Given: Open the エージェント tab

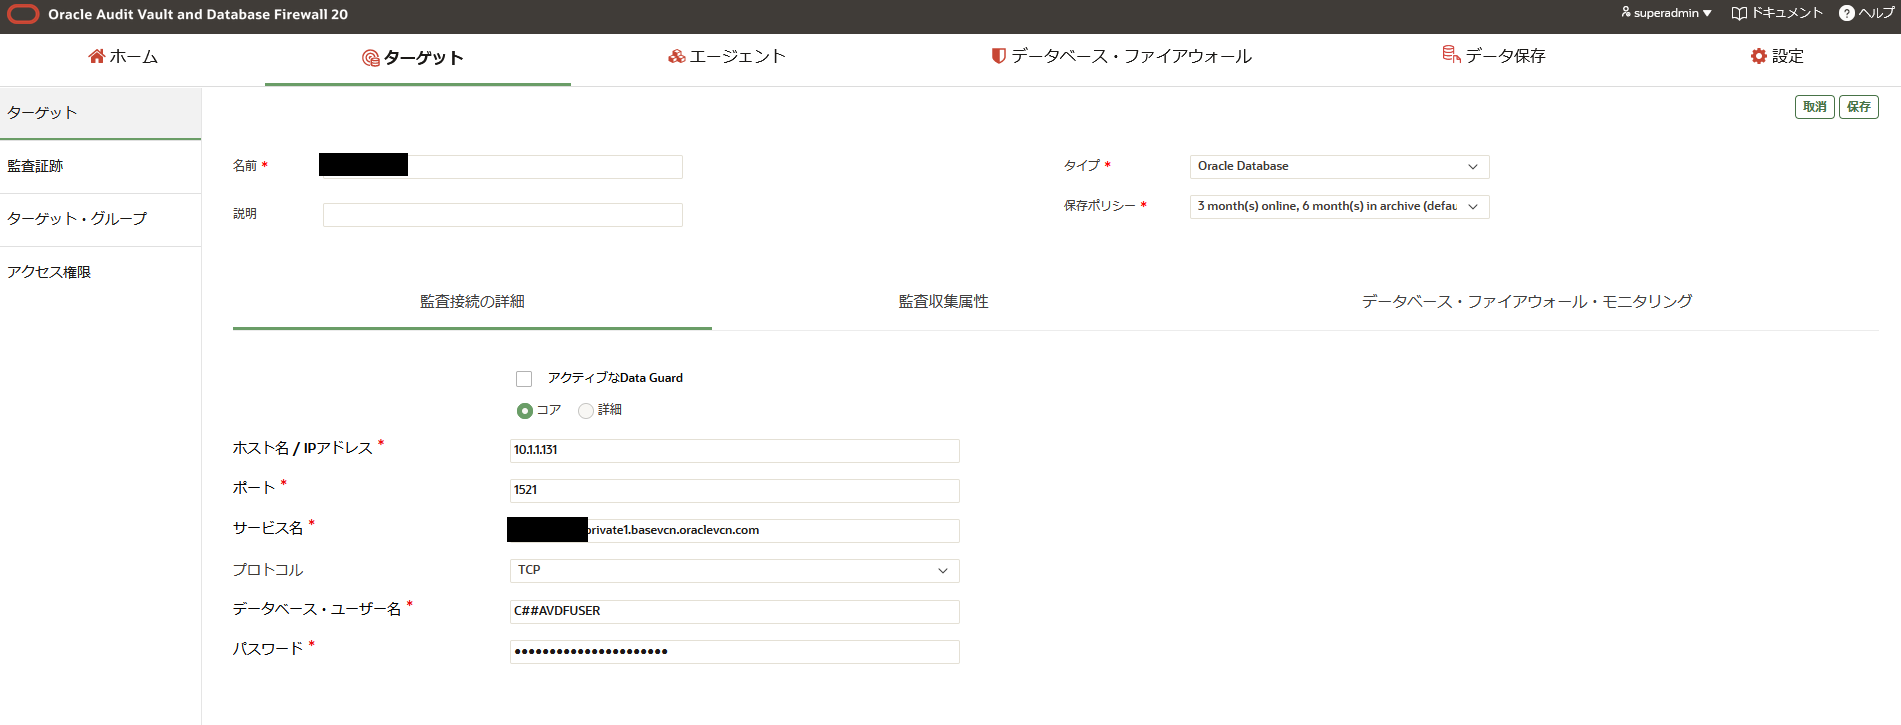Looking at the screenshot, I should pos(727,57).
